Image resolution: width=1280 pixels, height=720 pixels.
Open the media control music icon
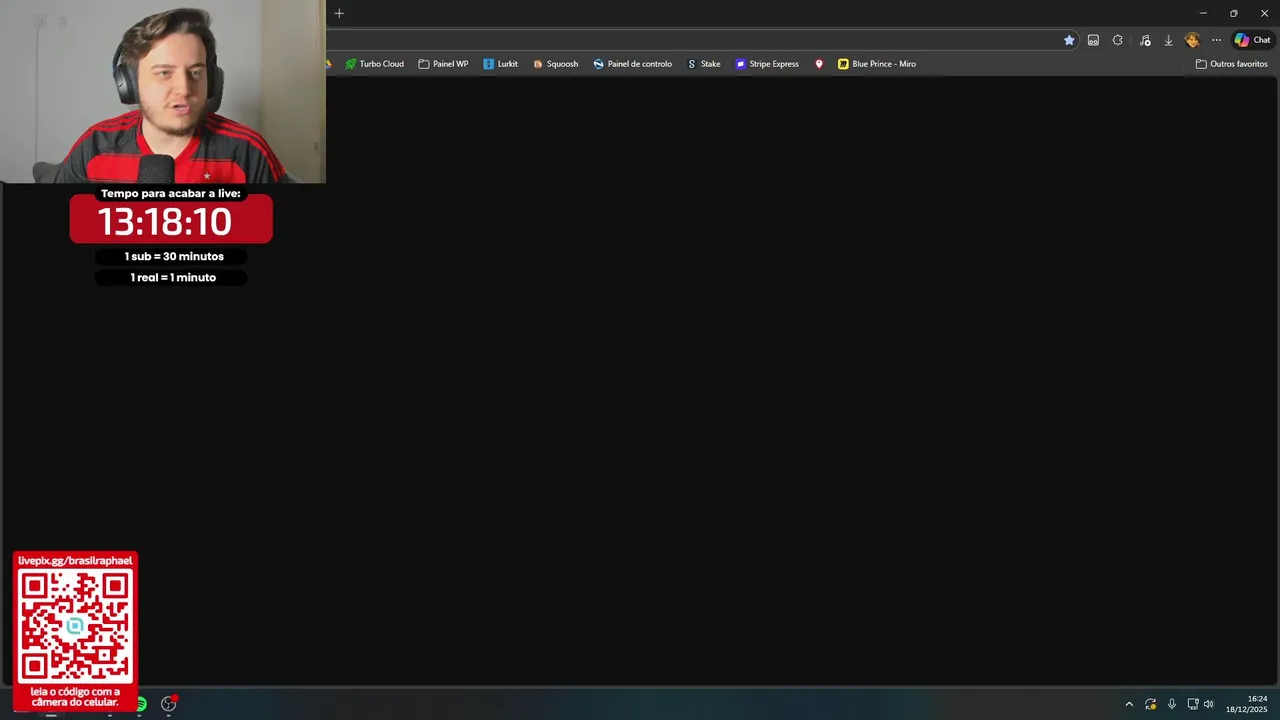[x=1145, y=40]
